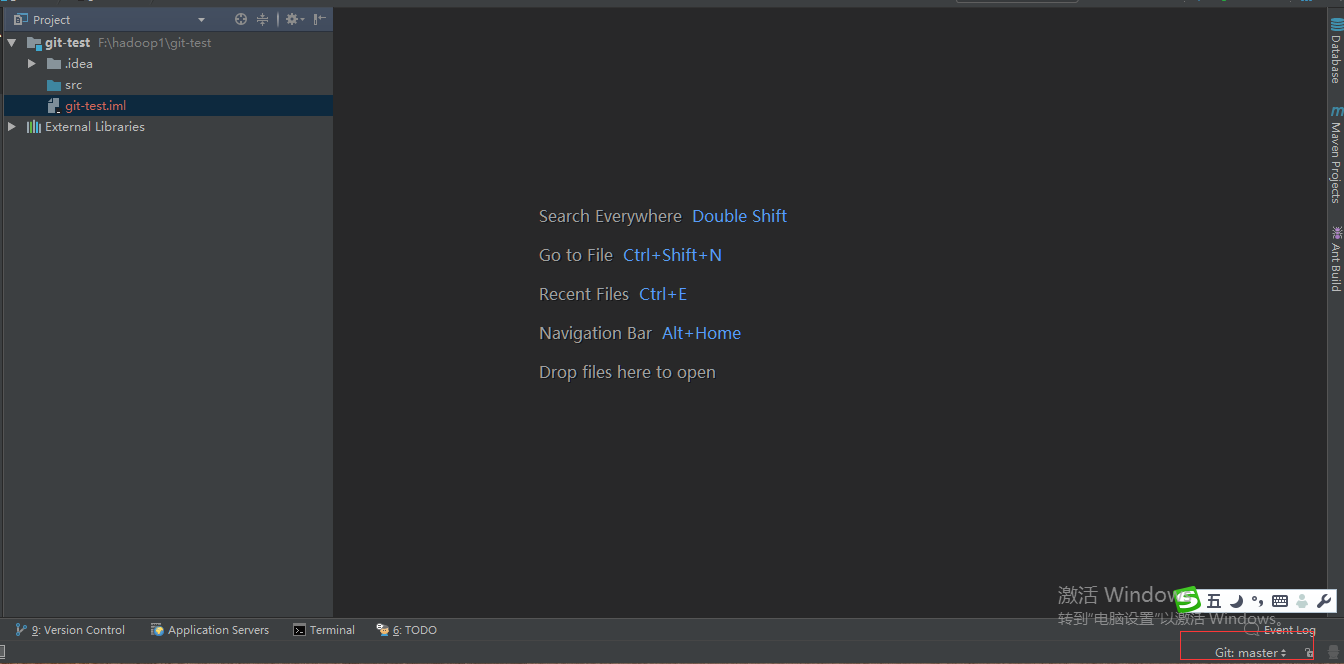Open the Project panel settings gear
The height and width of the screenshot is (664, 1344).
294,19
